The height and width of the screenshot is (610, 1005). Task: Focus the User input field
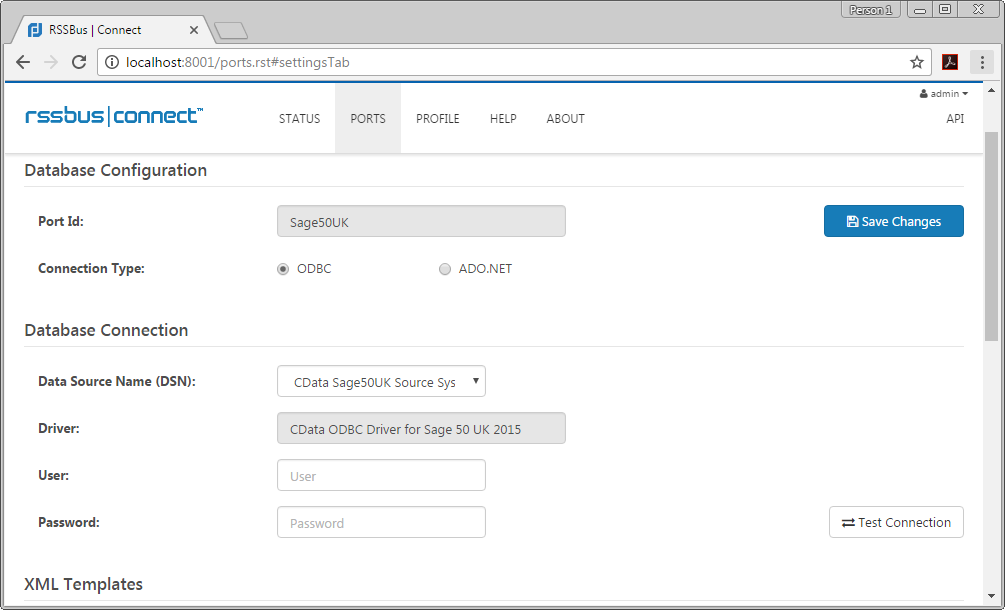[381, 475]
